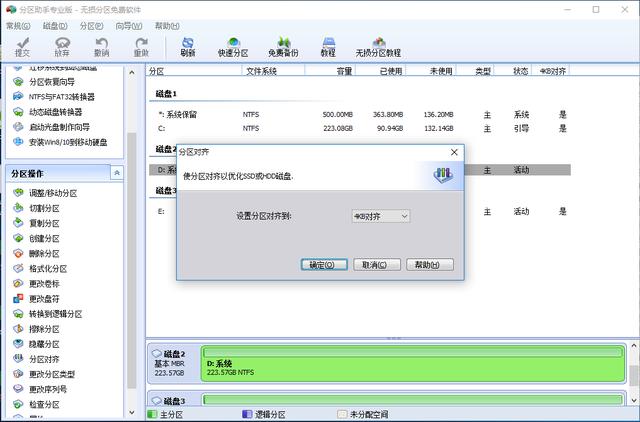
Task: Select 隐藏分区 hide operation
Action: 36,344
